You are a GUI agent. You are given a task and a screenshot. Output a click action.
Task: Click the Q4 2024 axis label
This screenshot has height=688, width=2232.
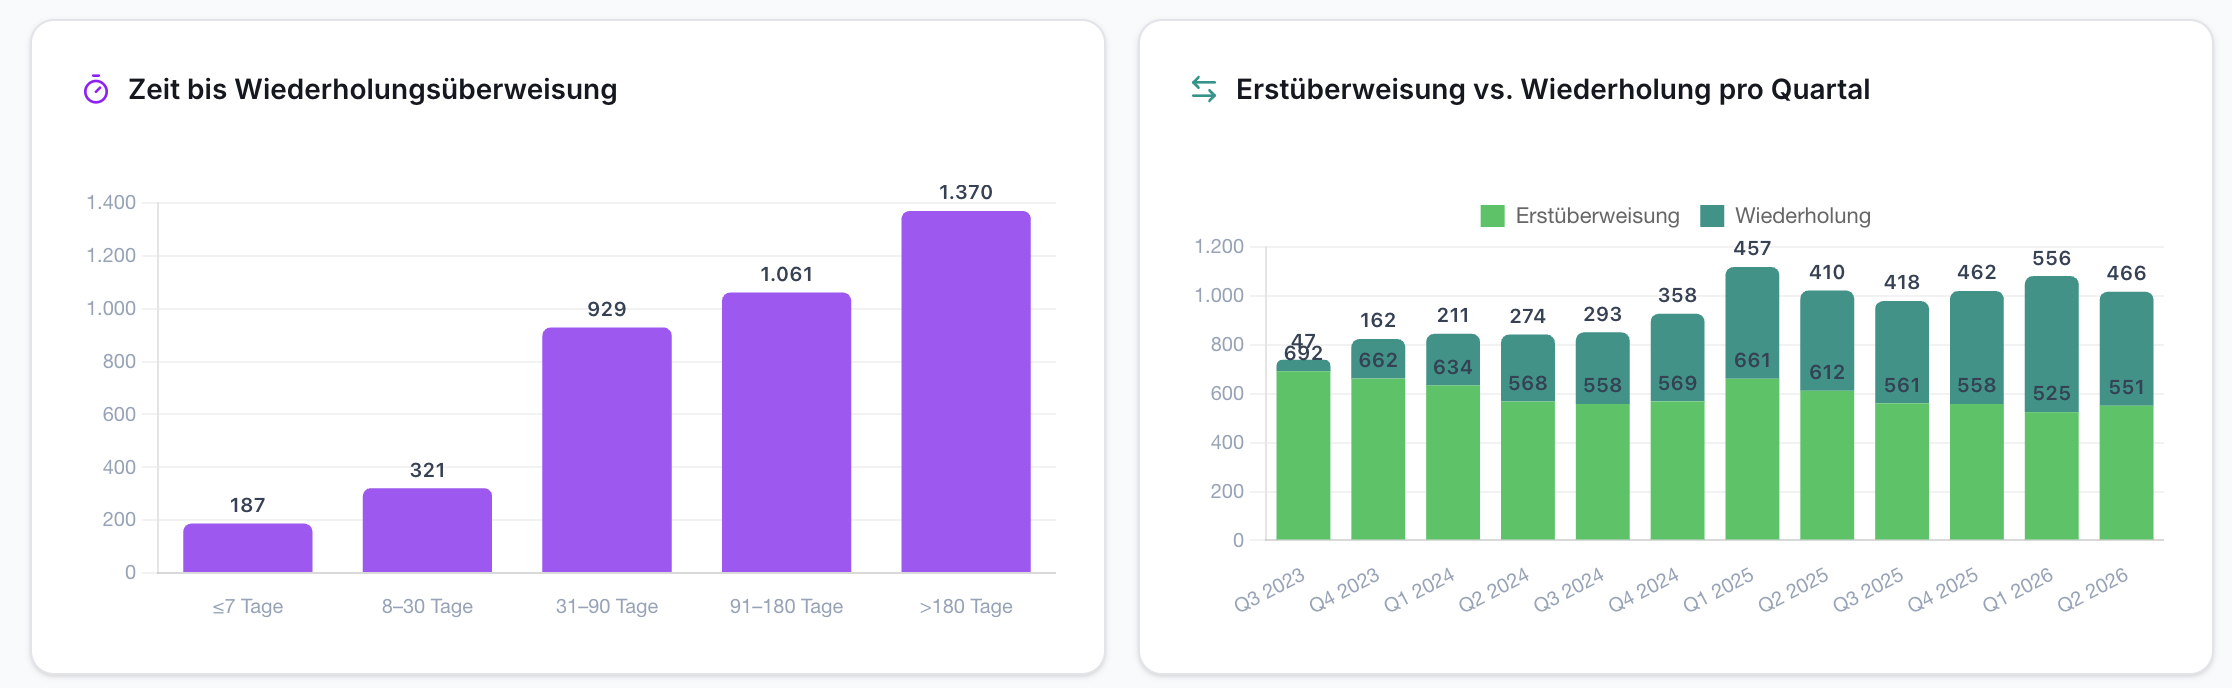click(x=1643, y=590)
